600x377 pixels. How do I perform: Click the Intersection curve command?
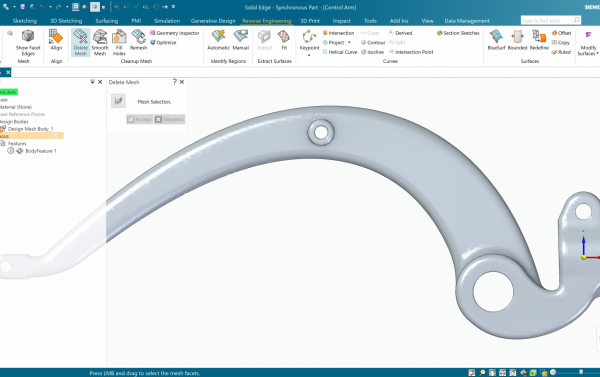338,33
